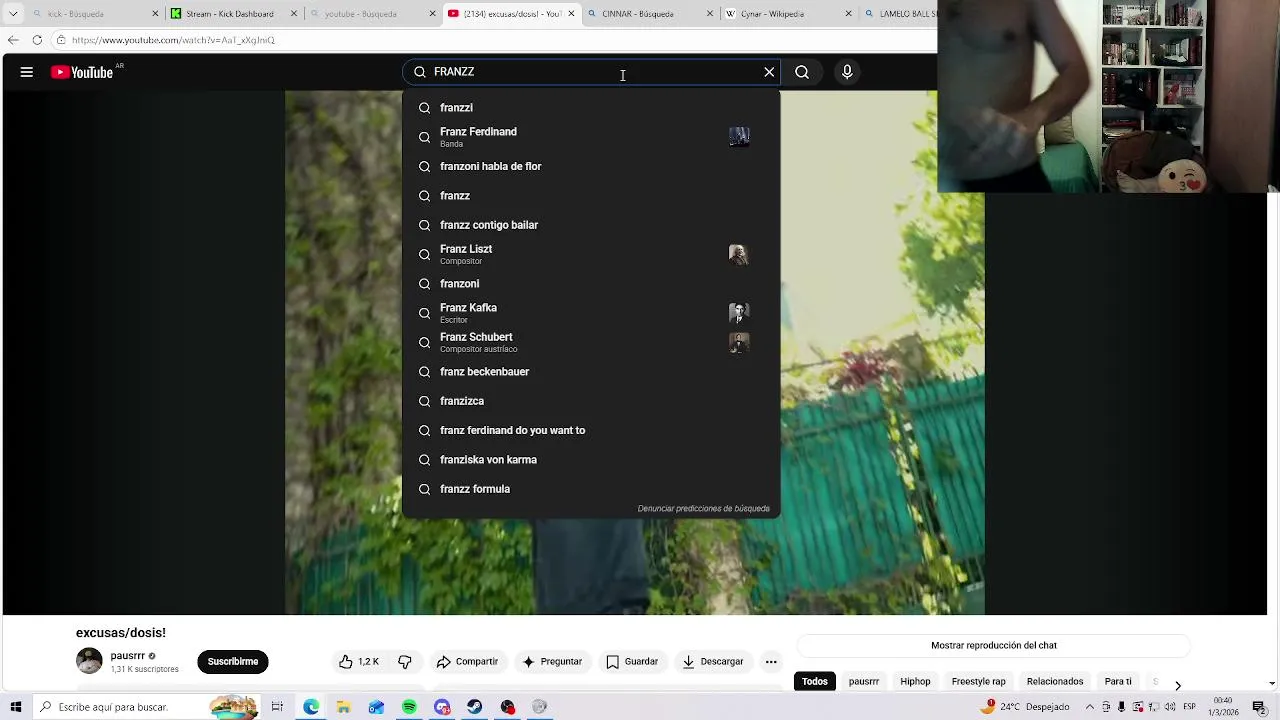Pick the suggestion 'franzz contigo bailar'
This screenshot has width=1280, height=720.
[x=591, y=225]
